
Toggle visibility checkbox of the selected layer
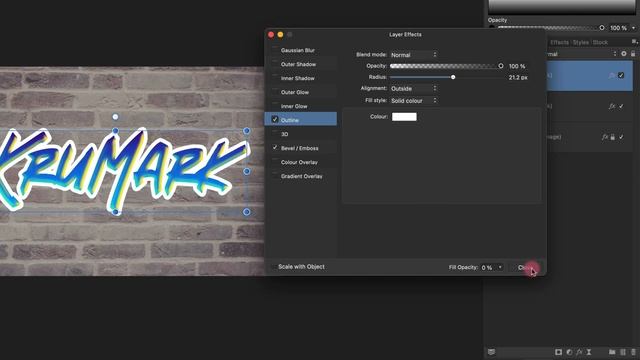click(621, 75)
